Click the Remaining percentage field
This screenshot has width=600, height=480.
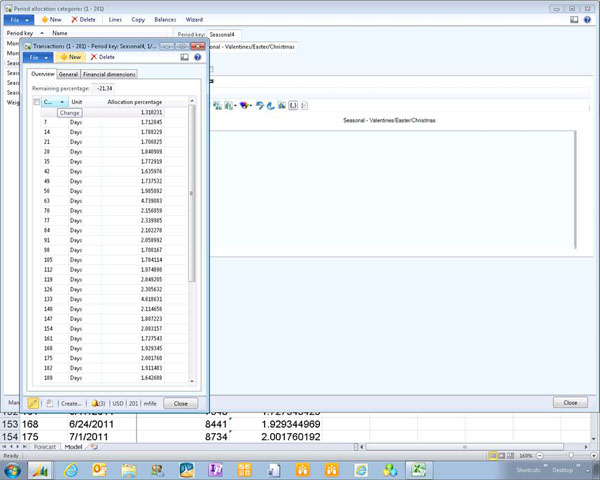(x=104, y=89)
